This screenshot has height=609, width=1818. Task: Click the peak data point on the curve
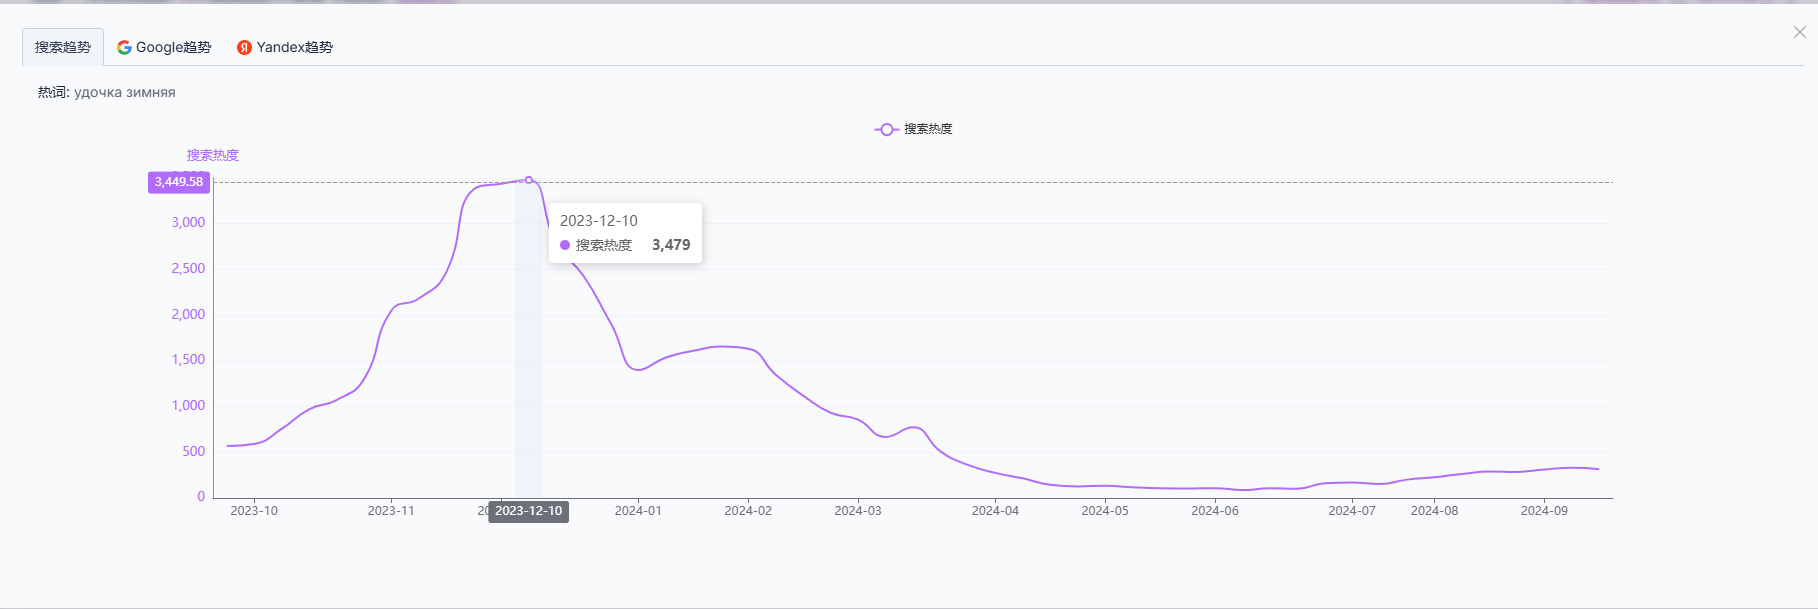click(x=529, y=180)
